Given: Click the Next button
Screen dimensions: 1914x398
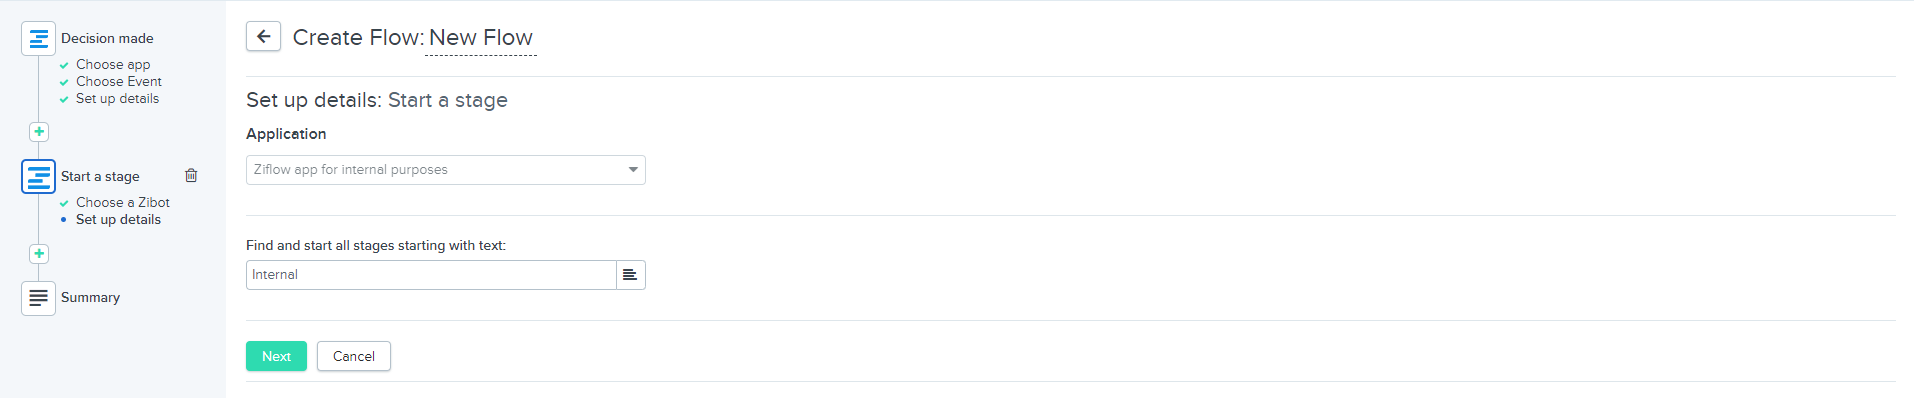Looking at the screenshot, I should (x=276, y=356).
